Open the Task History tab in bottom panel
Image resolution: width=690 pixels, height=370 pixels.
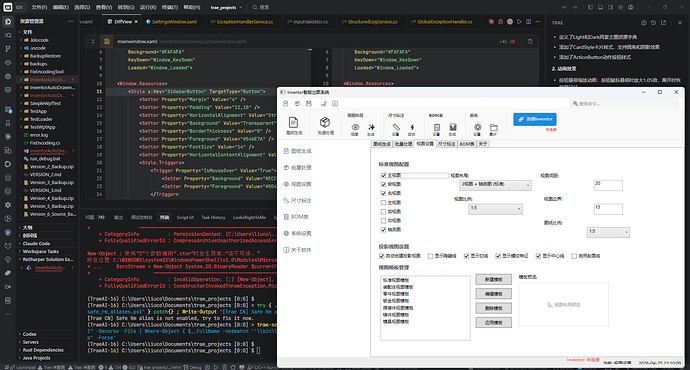tap(213, 217)
